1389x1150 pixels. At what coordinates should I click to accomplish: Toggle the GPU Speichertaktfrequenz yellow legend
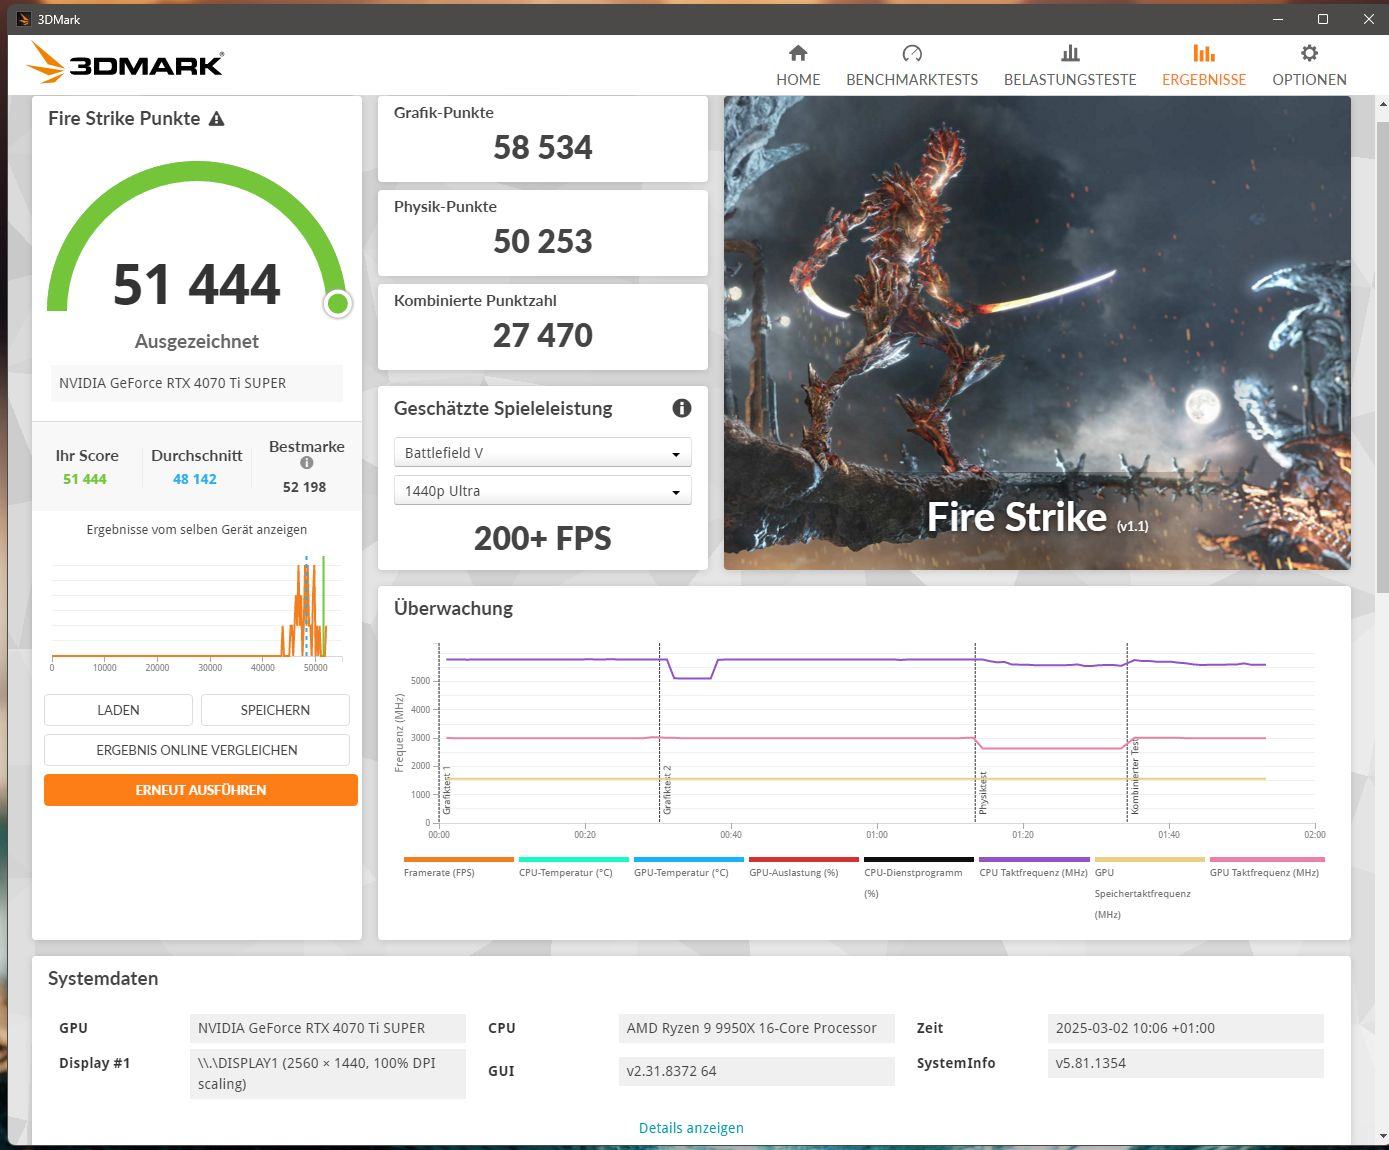tap(1150, 887)
